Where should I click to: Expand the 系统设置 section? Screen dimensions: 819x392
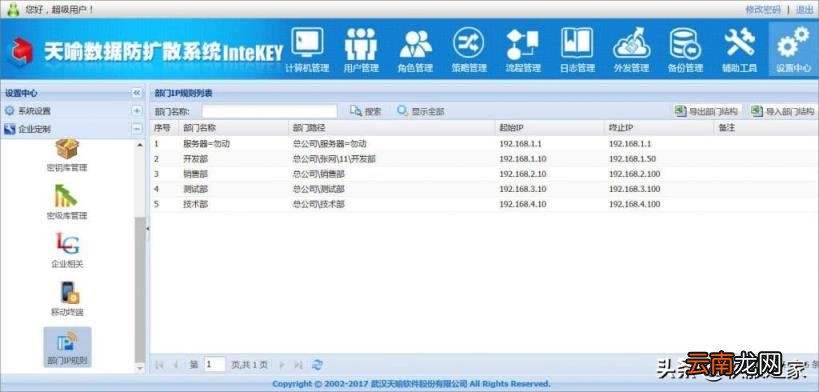point(137,111)
